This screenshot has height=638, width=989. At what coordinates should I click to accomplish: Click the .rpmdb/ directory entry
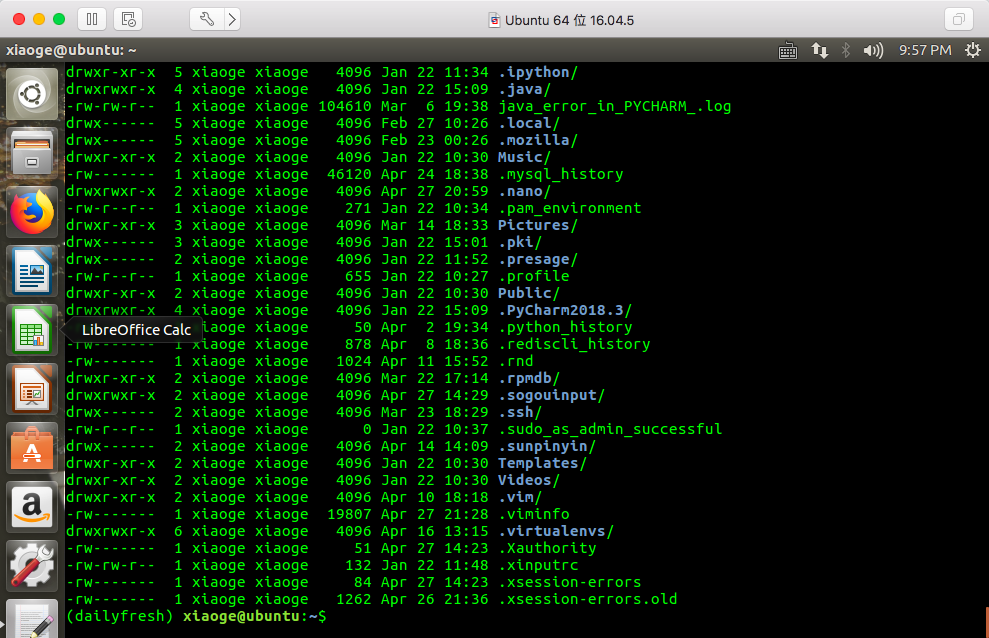coord(529,379)
